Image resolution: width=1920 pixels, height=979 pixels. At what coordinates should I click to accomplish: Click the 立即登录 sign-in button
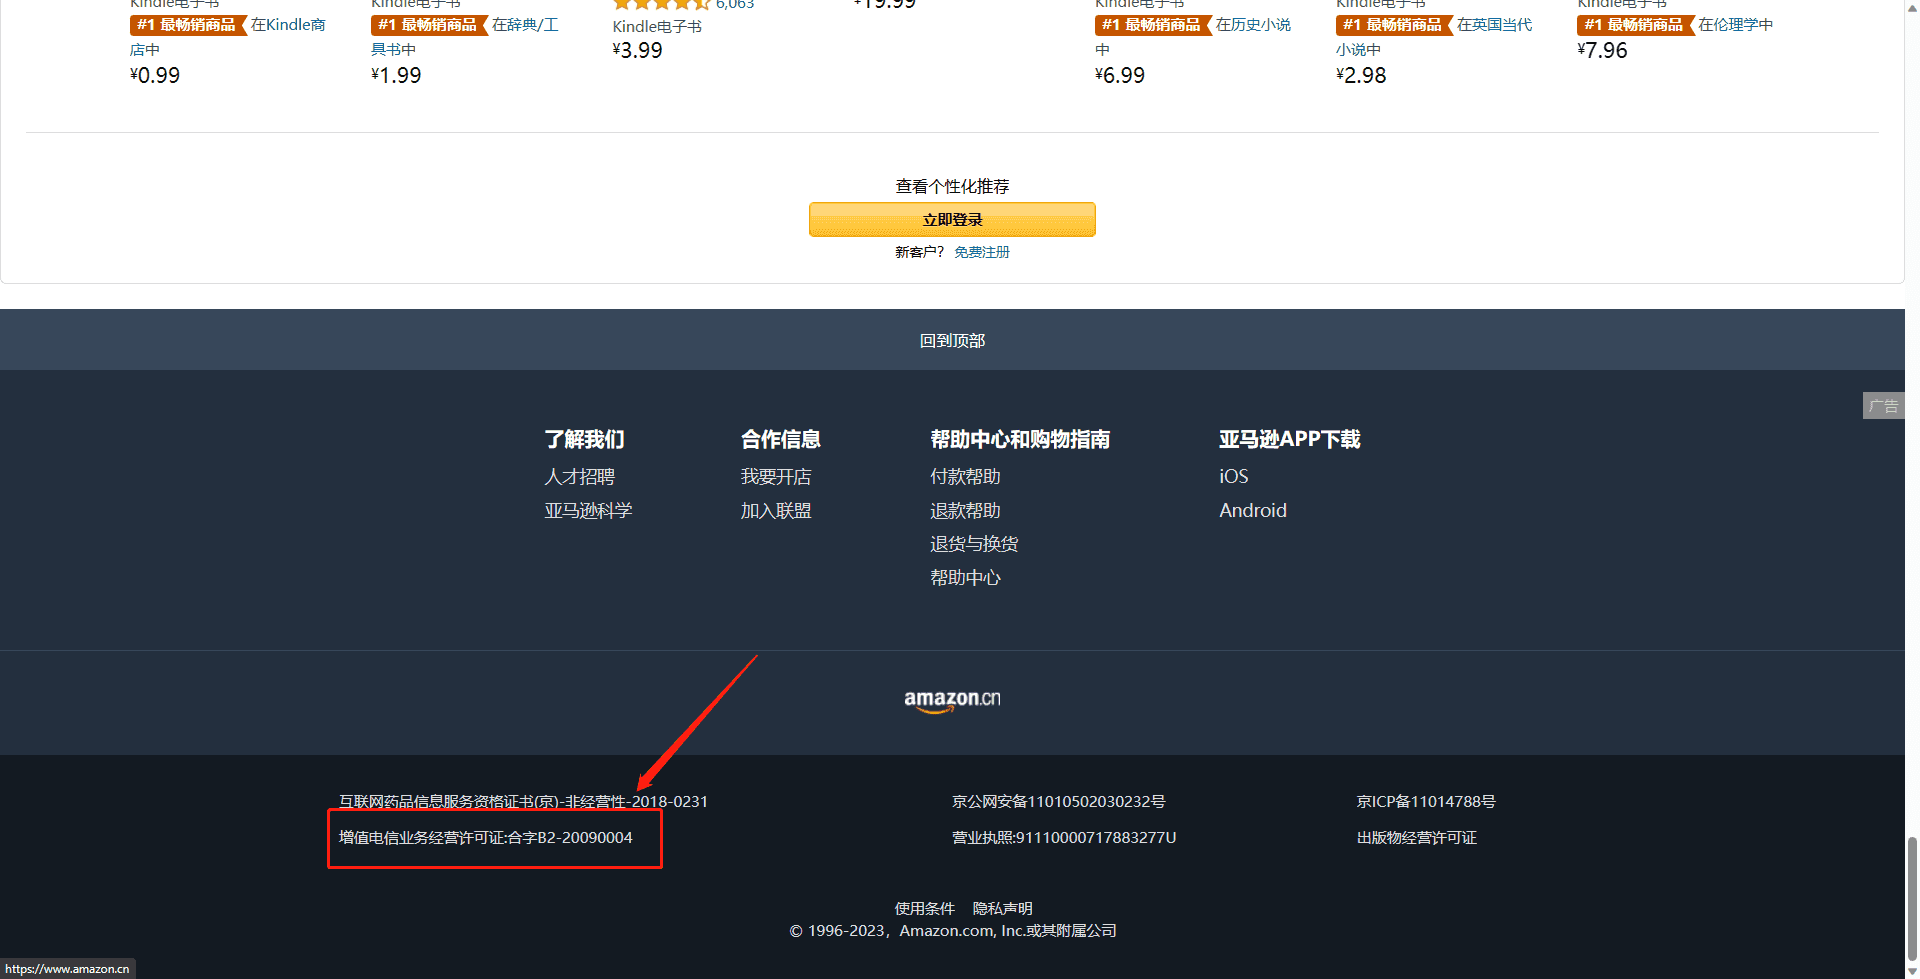tap(951, 220)
